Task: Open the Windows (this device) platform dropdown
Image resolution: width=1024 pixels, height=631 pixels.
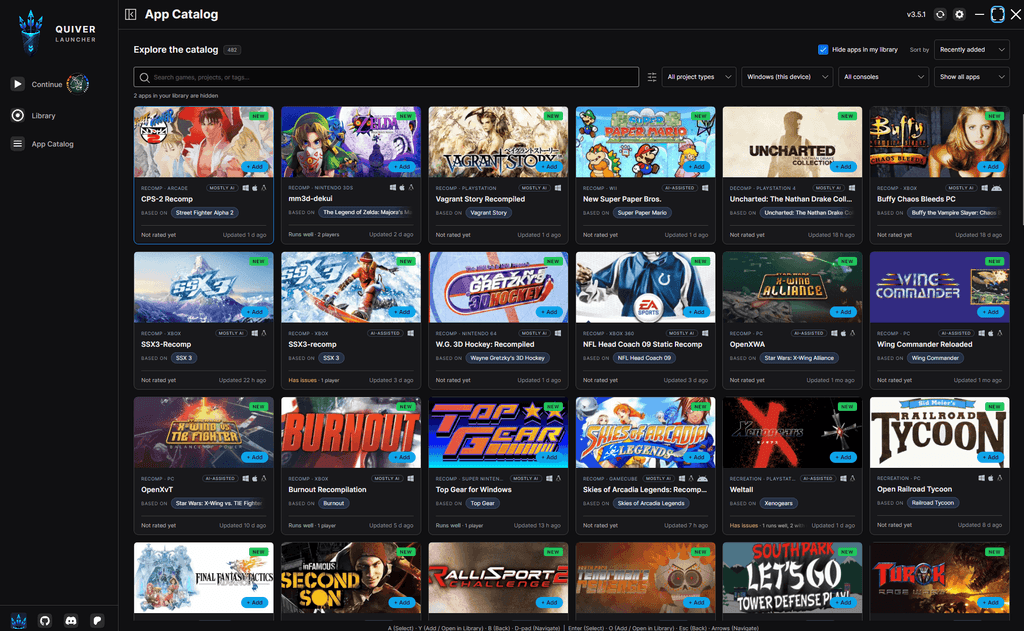Action: [787, 77]
